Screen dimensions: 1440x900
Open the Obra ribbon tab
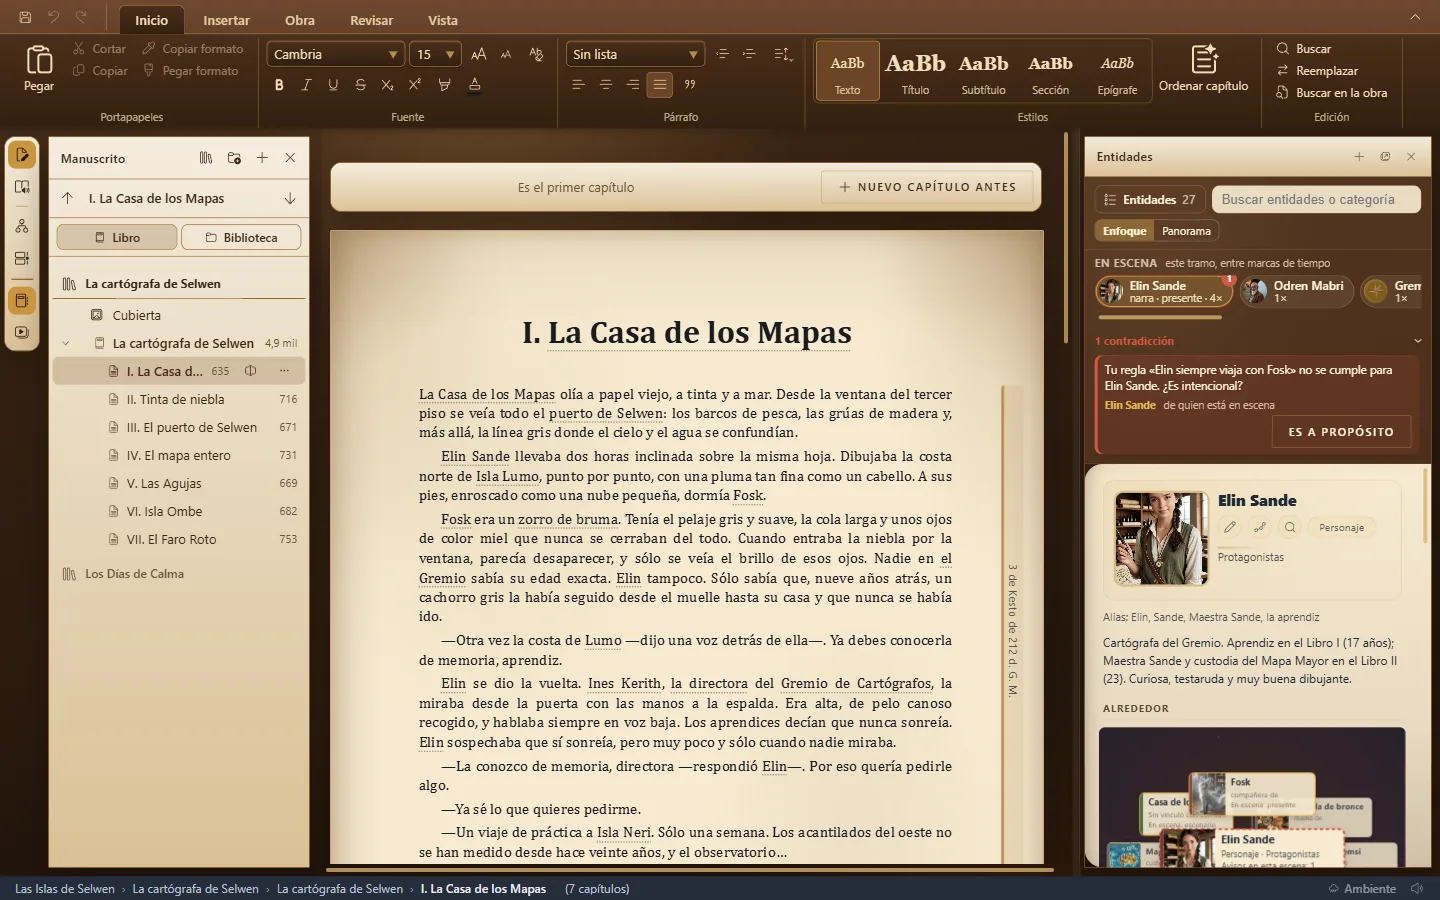tap(299, 20)
